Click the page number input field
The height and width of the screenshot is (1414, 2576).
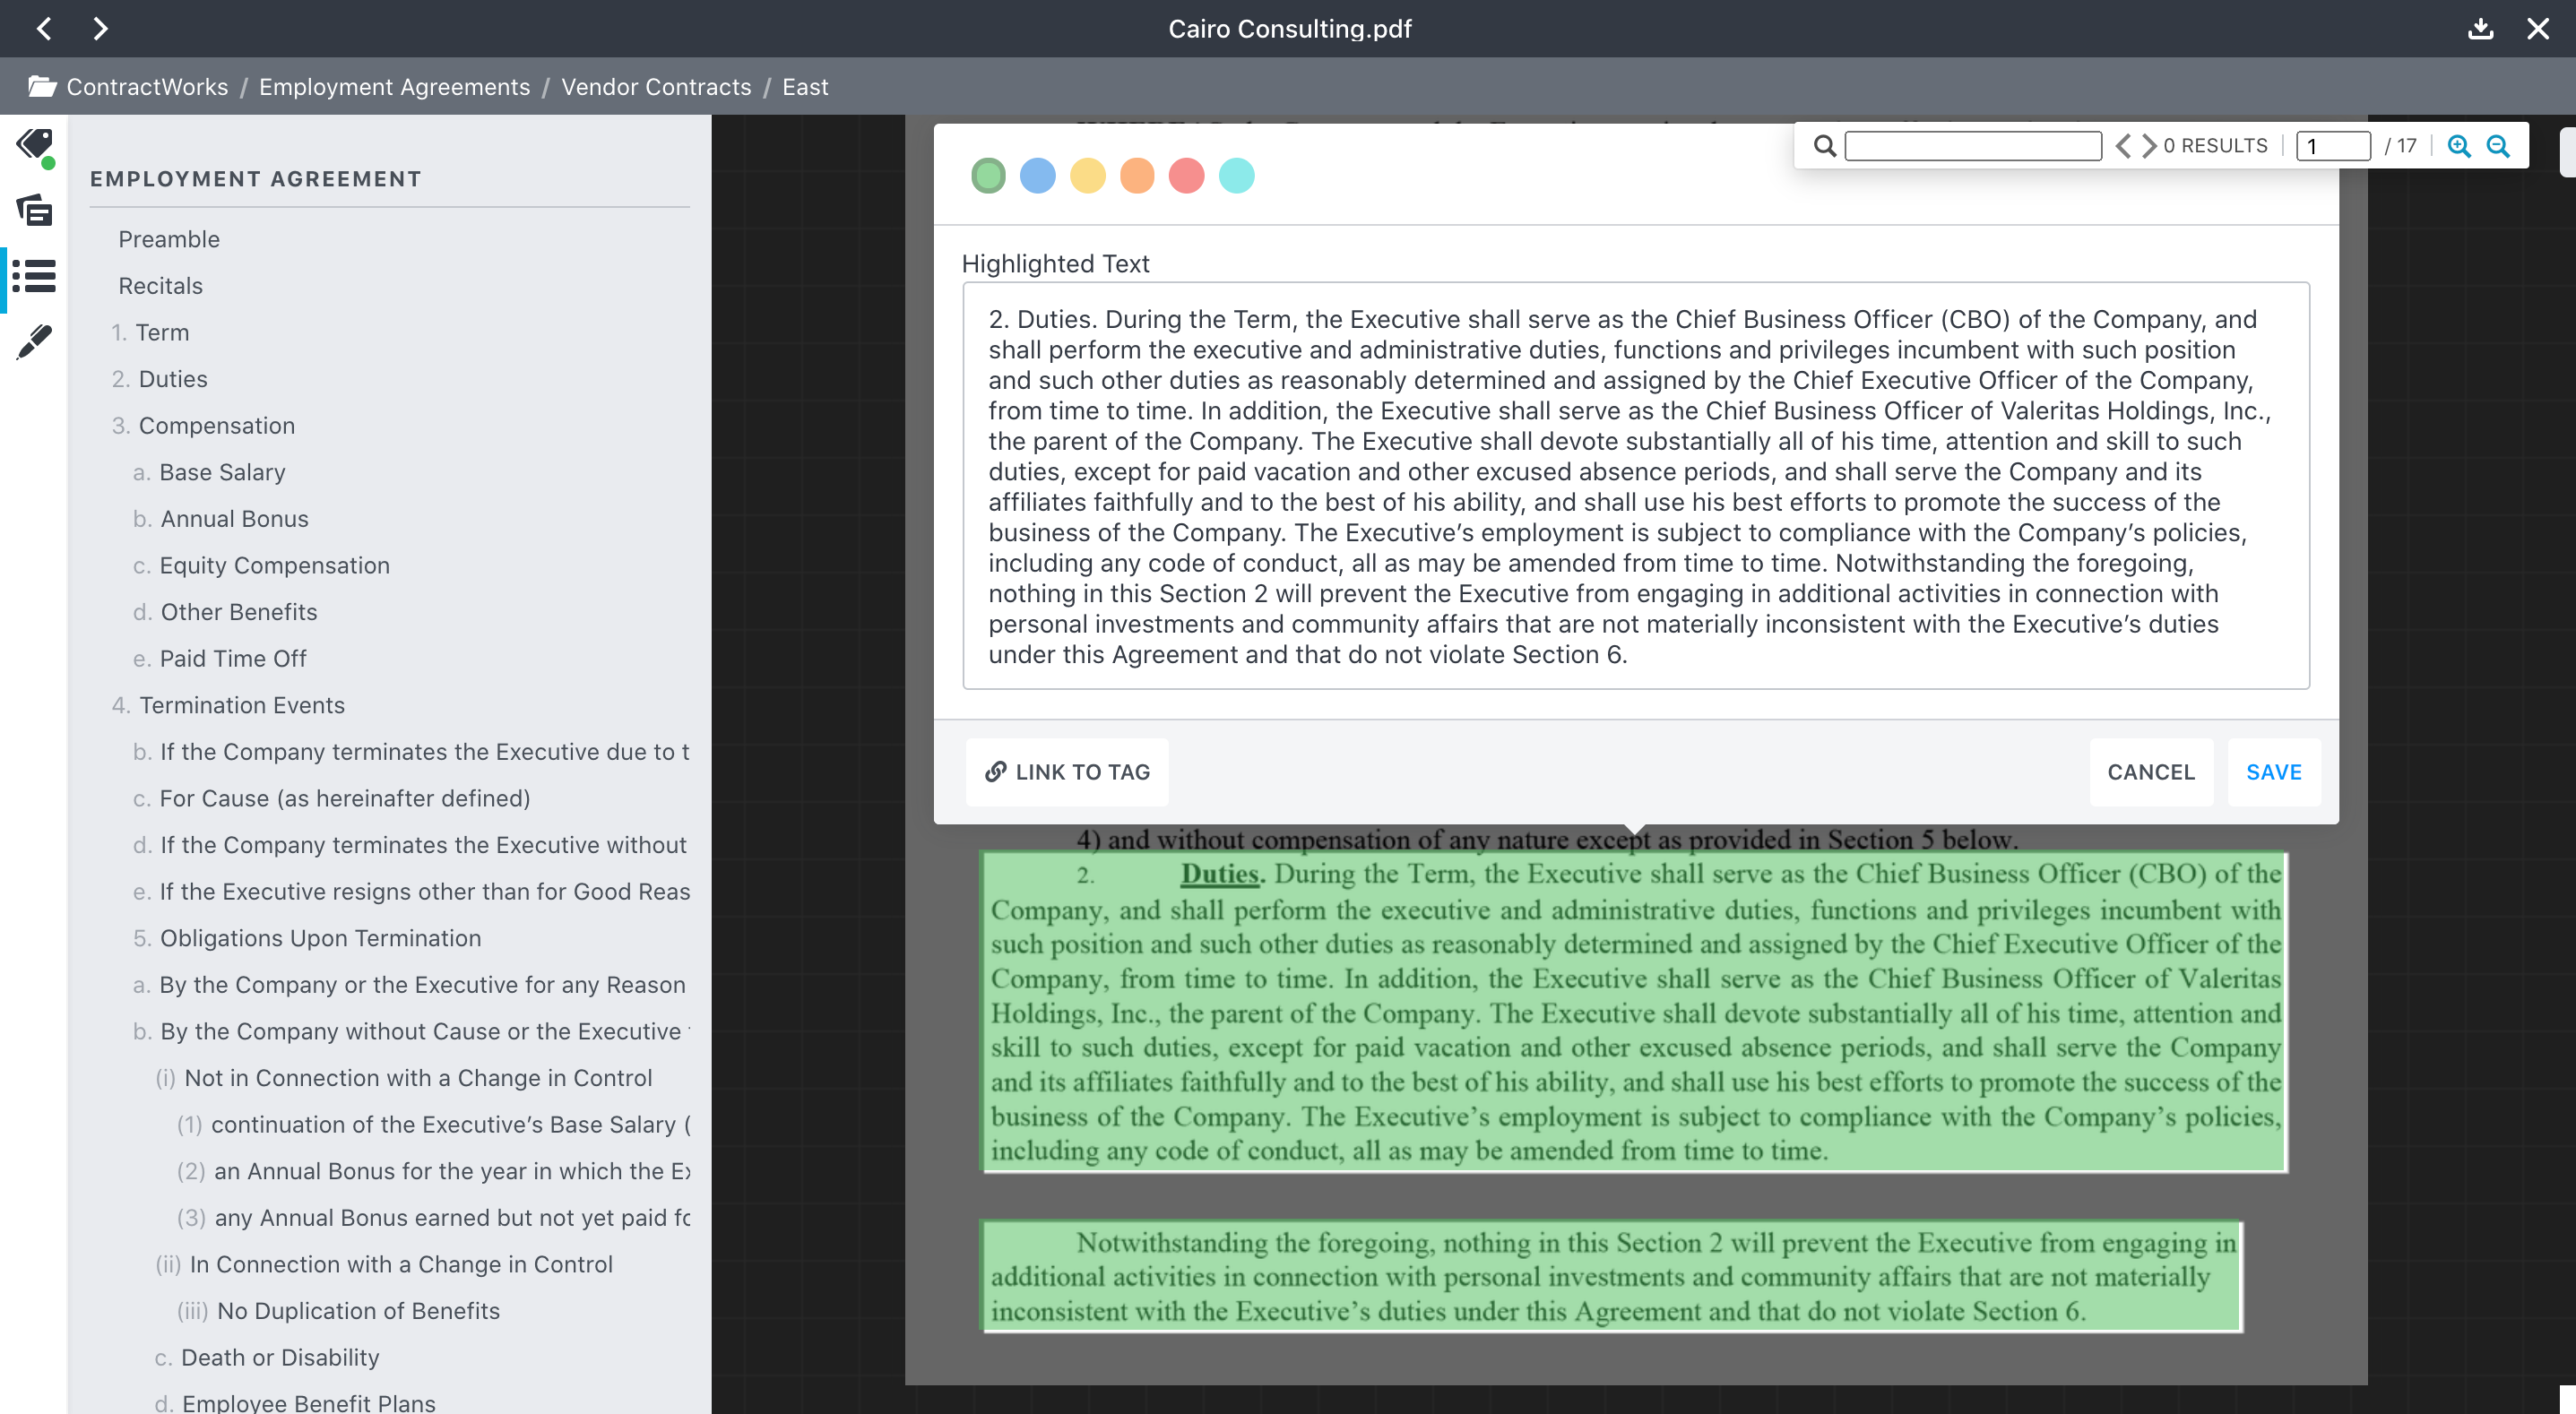pos(2334,146)
